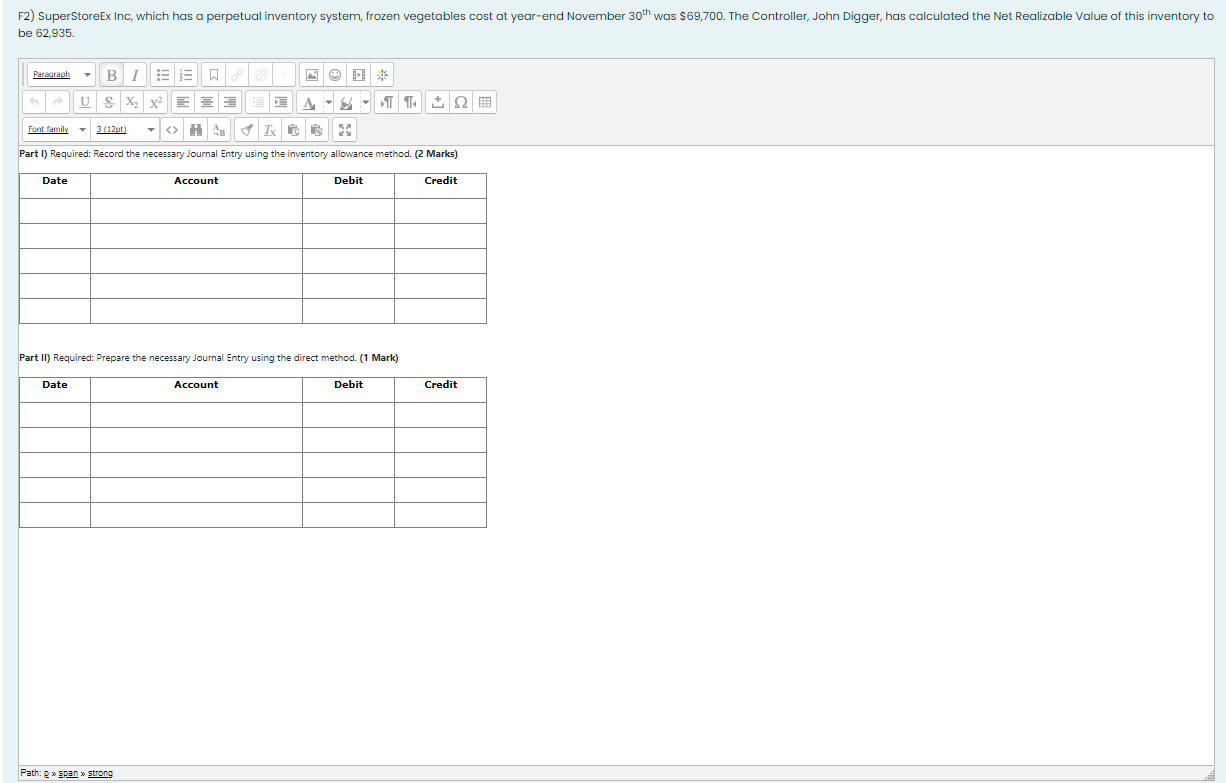Insert an anchor bookmark
The width and height of the screenshot is (1226, 783).
coord(214,75)
